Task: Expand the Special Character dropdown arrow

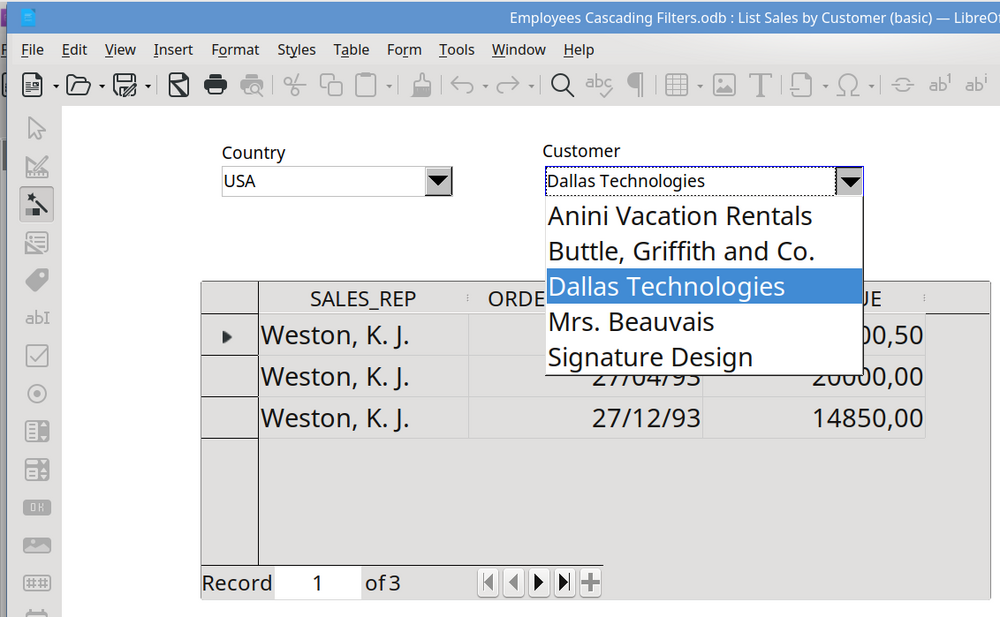Action: pyautogui.click(x=871, y=85)
